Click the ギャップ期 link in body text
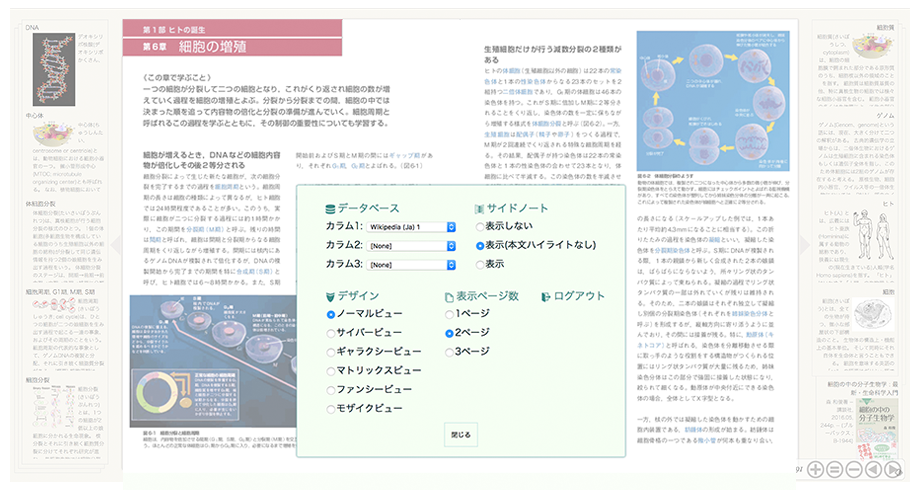This screenshot has height=490, width=920. pyautogui.click(x=405, y=156)
